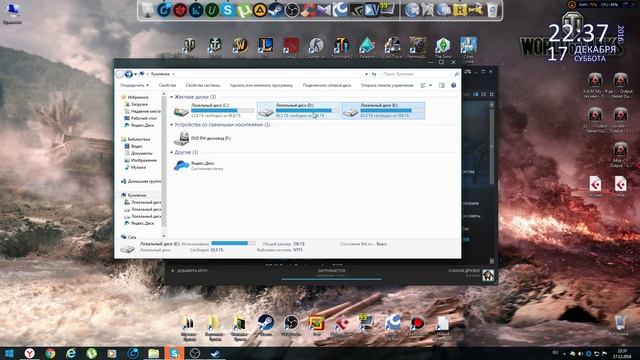Open the yellow AIMP icon in the top dock
This screenshot has width=640, height=360.
[260, 10]
